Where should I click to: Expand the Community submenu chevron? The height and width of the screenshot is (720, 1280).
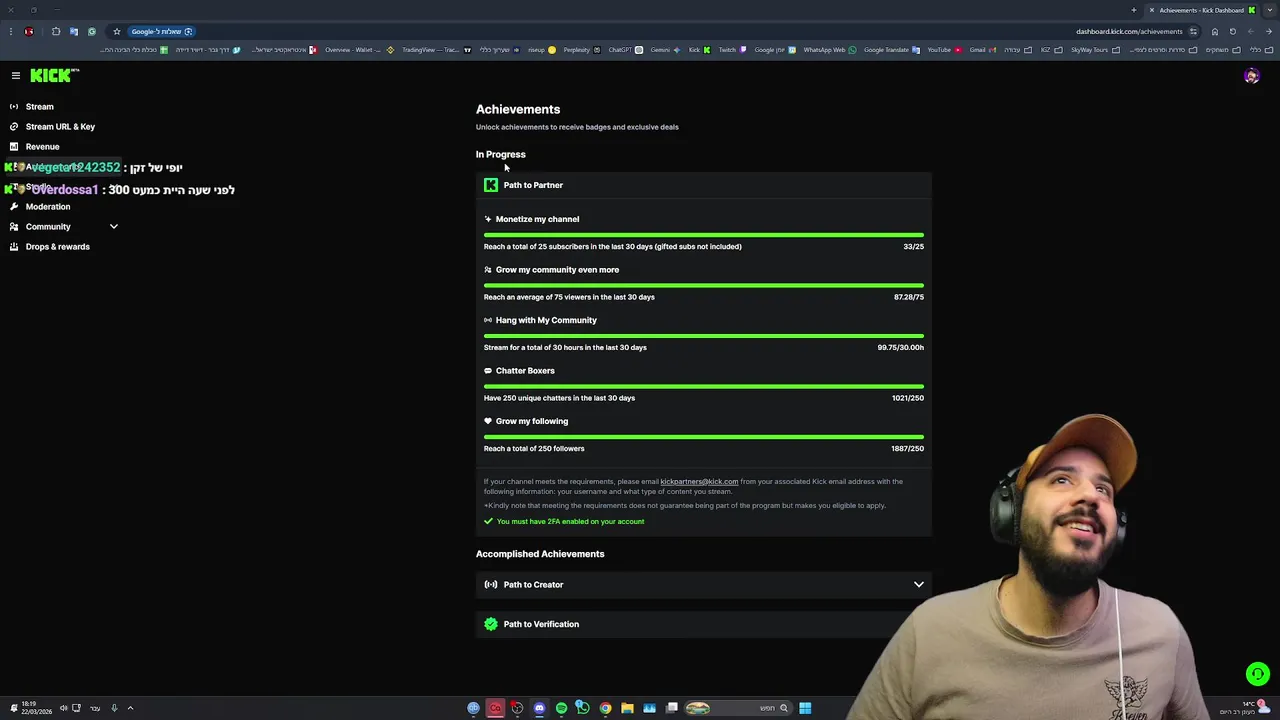[x=113, y=226]
